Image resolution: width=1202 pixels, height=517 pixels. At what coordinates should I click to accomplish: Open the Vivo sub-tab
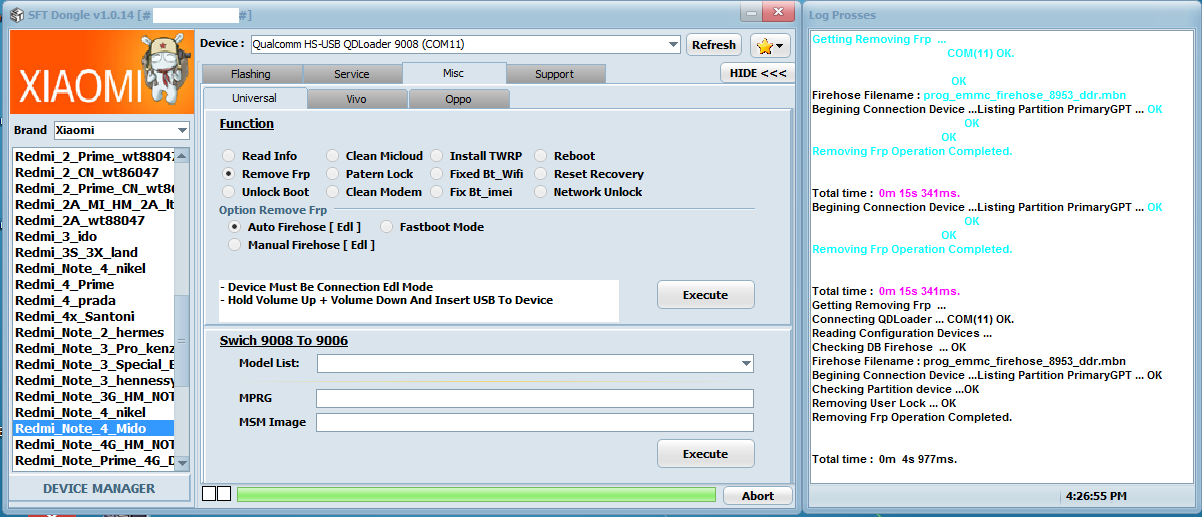point(357,99)
